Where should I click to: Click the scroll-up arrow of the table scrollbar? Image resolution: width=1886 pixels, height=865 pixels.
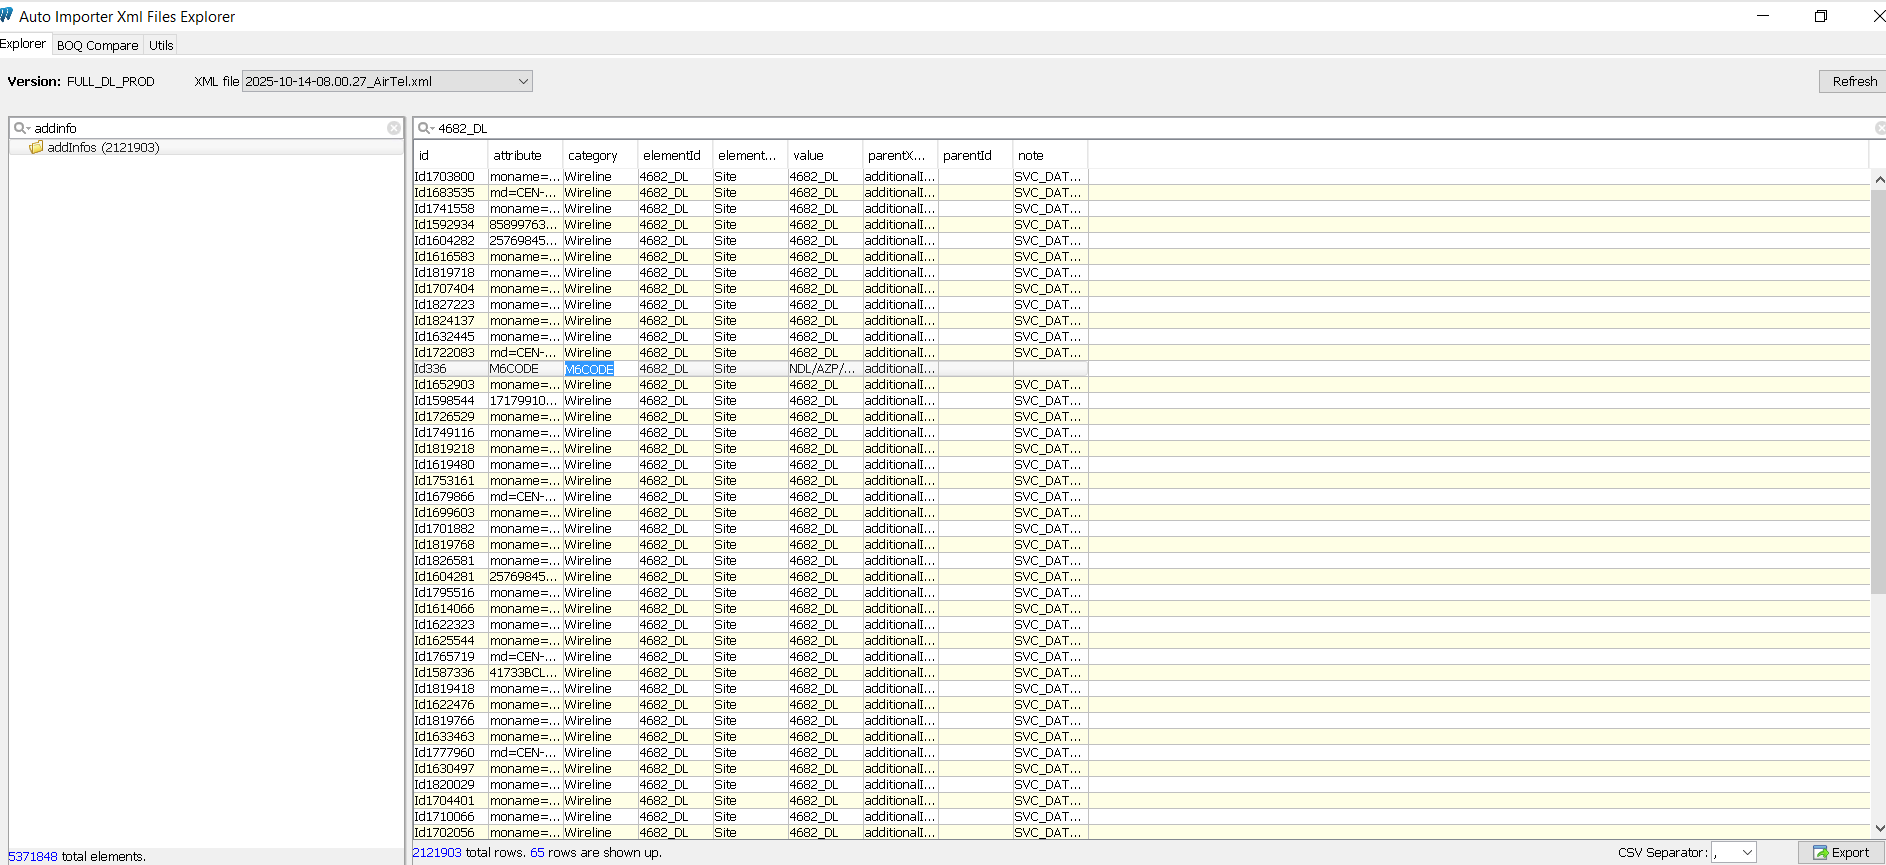tap(1878, 179)
